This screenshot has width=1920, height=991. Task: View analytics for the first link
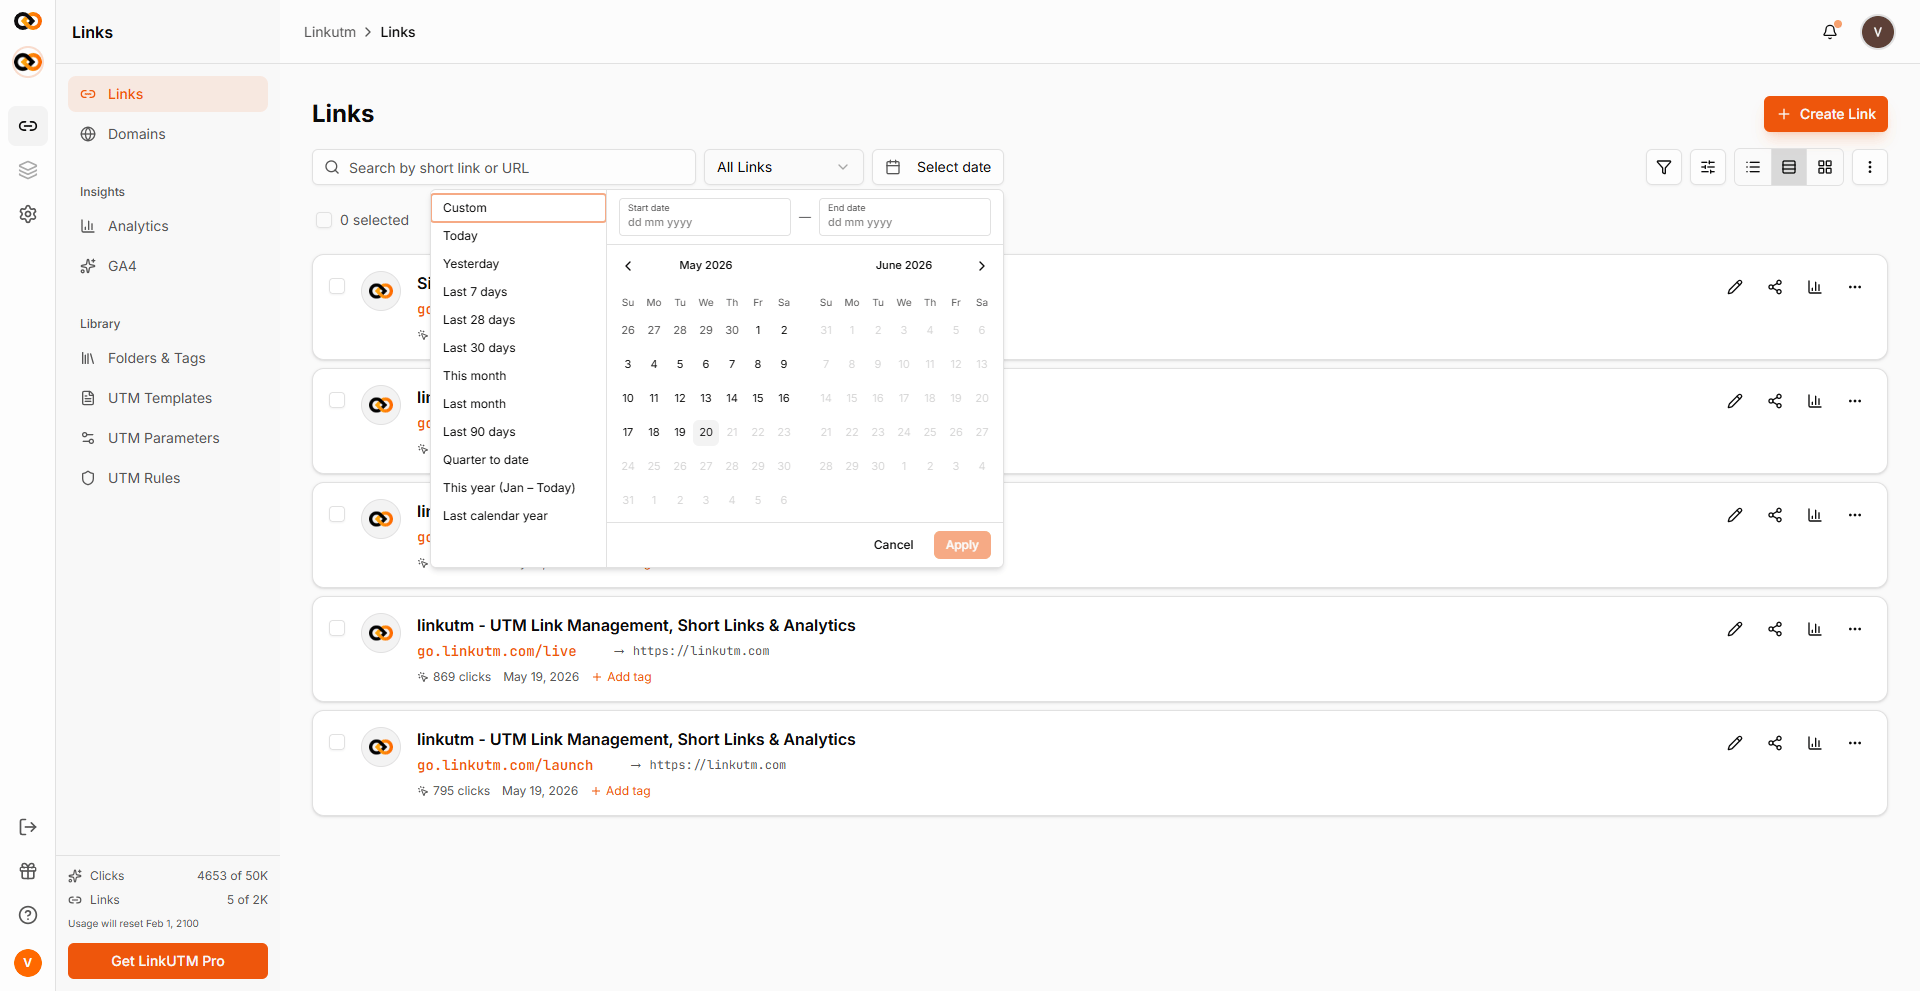[1815, 287]
